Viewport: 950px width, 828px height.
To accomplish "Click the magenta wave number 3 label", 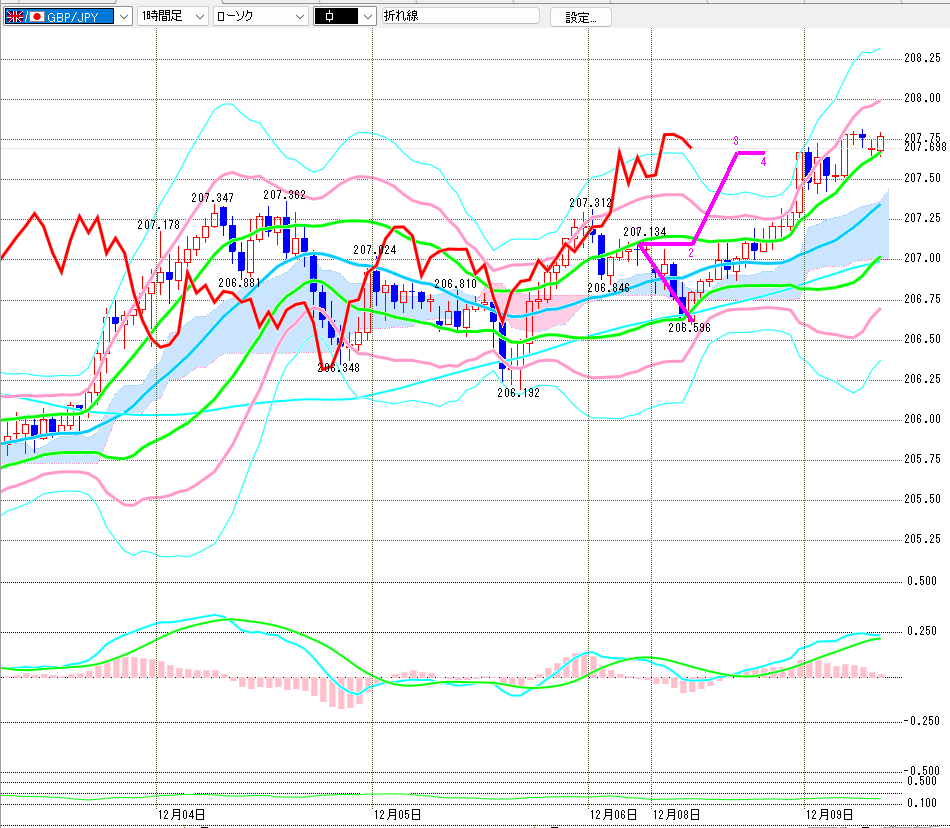I will pyautogui.click(x=736, y=141).
